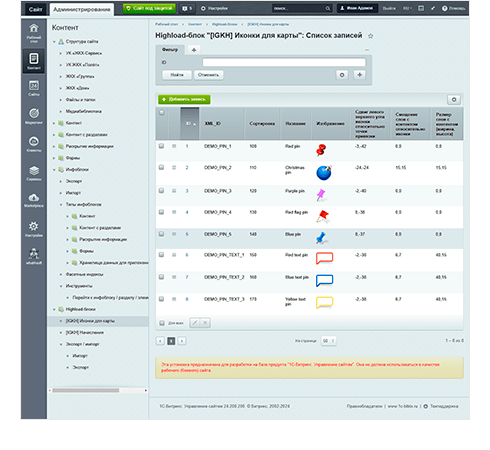Enable the 'For all' checkbox below the table
The height and width of the screenshot is (450, 490).
click(162, 323)
